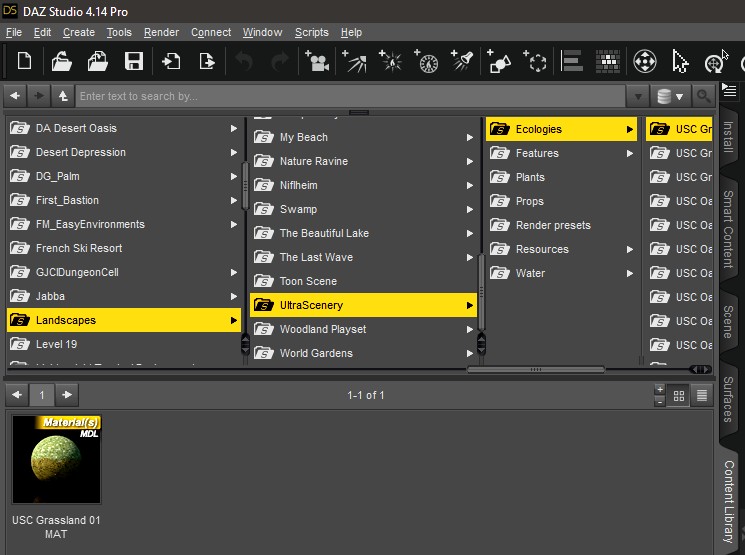
Task: Click the Merge File toolbar icon
Action: (x=97, y=61)
